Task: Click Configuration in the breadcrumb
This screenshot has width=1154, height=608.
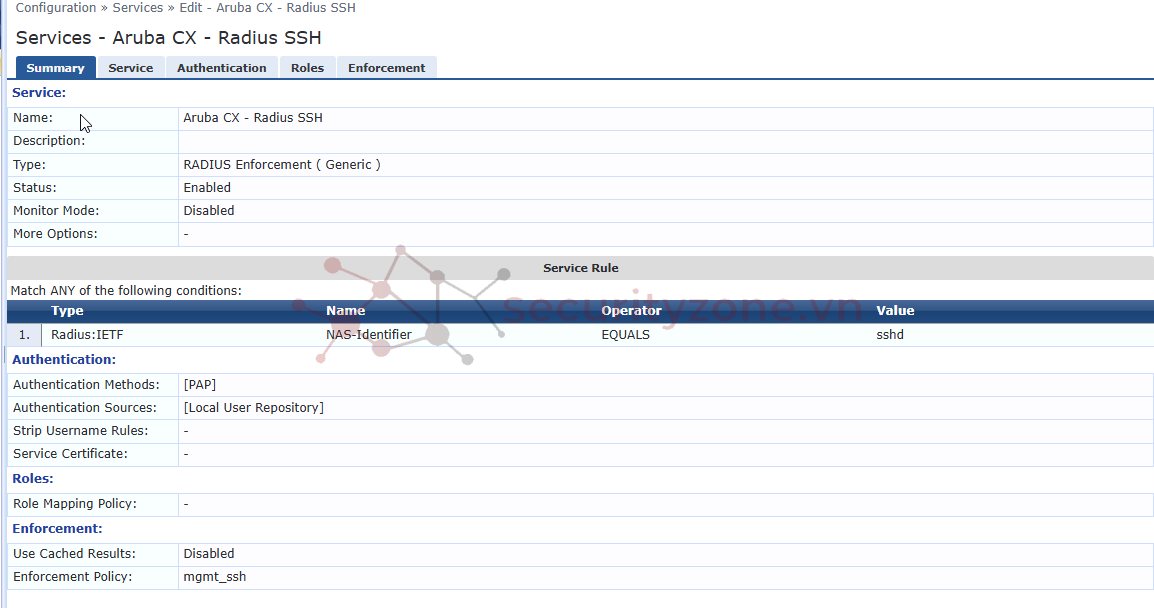Action: pyautogui.click(x=56, y=8)
